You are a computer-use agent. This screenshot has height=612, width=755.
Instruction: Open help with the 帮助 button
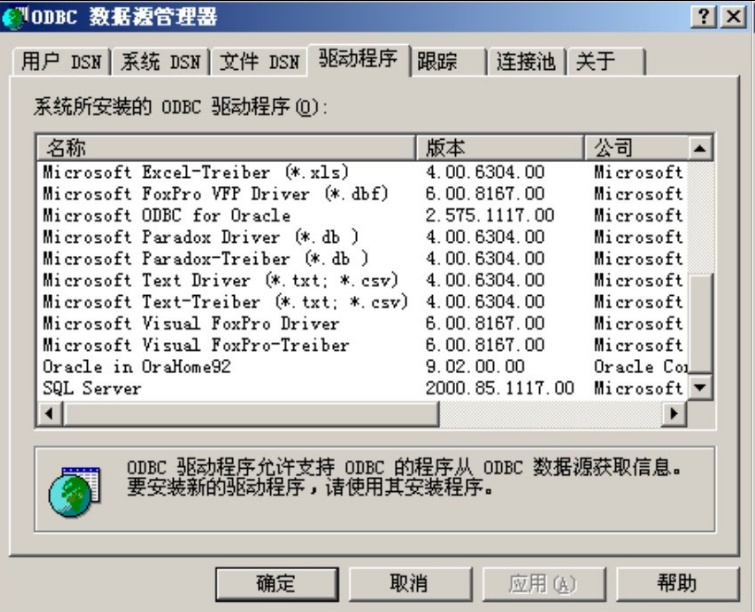coord(677,584)
